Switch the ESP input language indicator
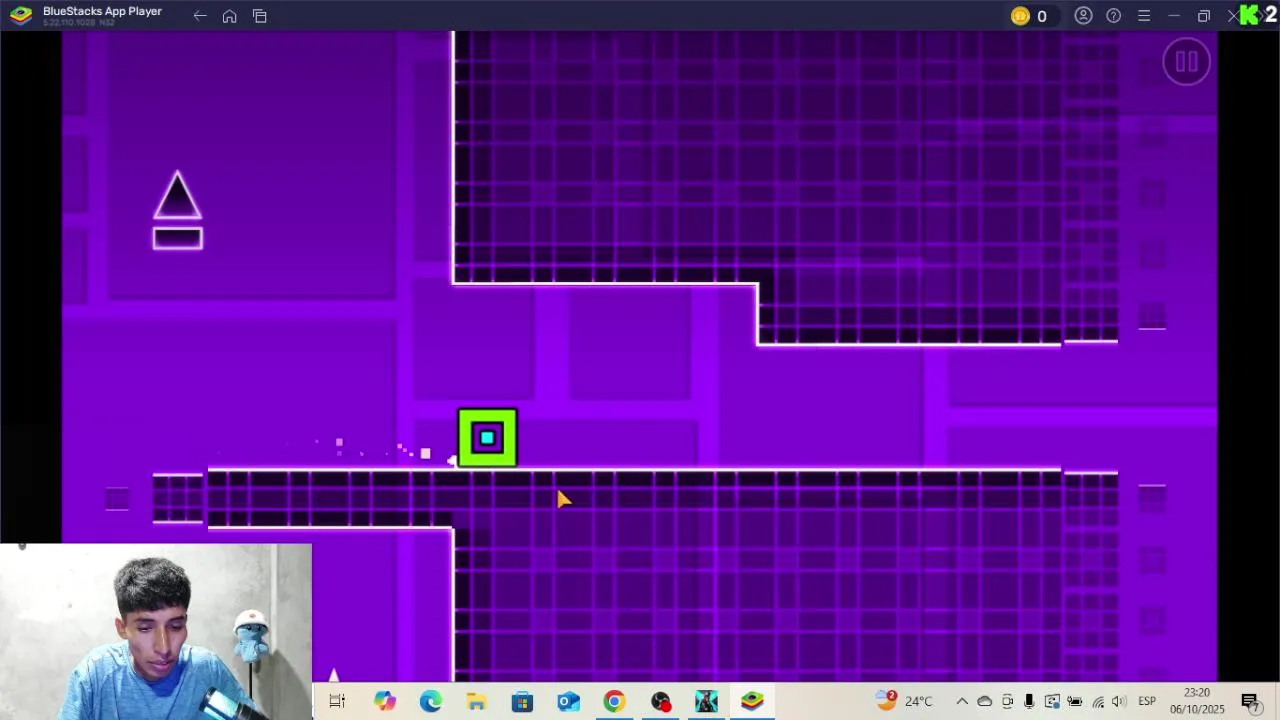This screenshot has height=720, width=1280. 1147,702
